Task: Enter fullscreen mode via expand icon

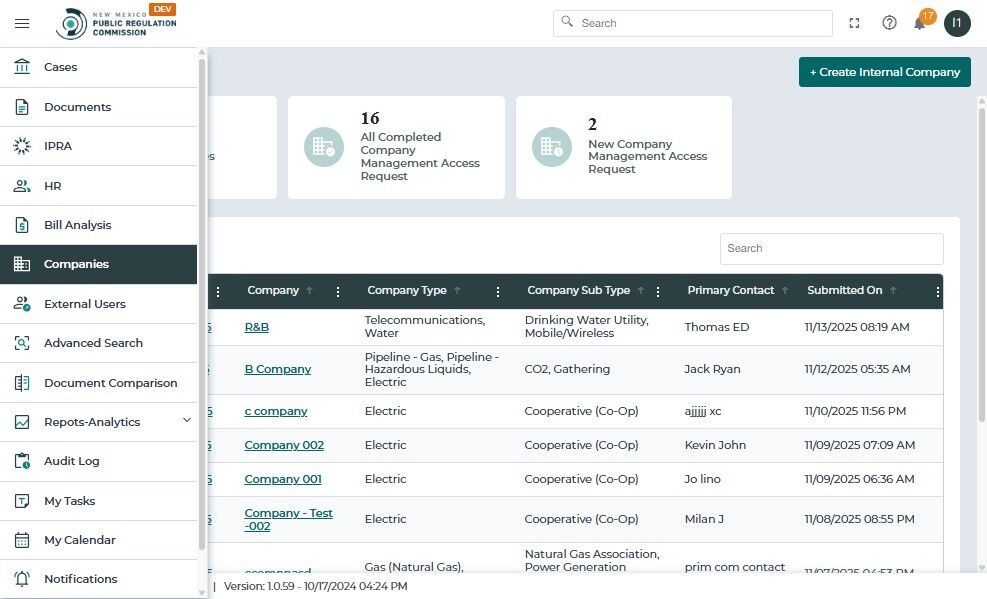Action: 854,23
